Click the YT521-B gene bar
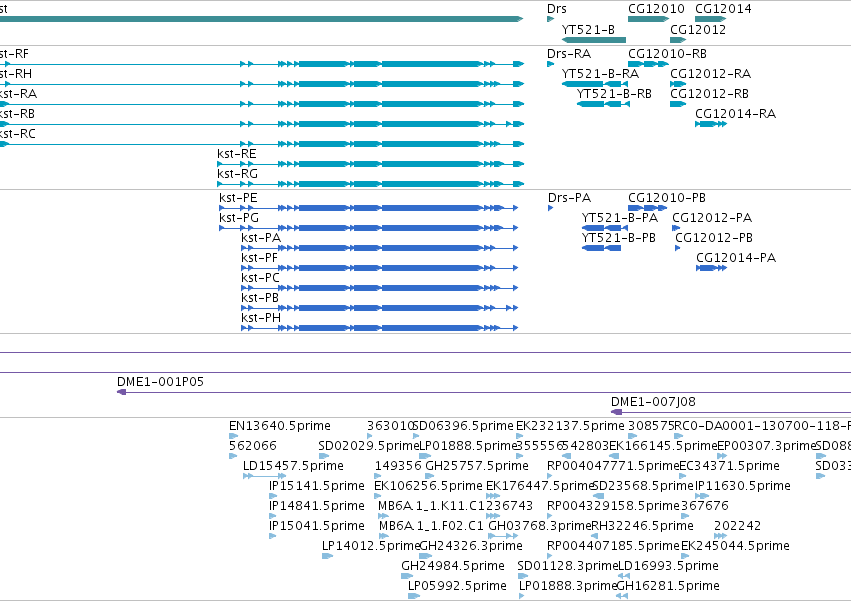This screenshot has width=851, height=601. (594, 40)
